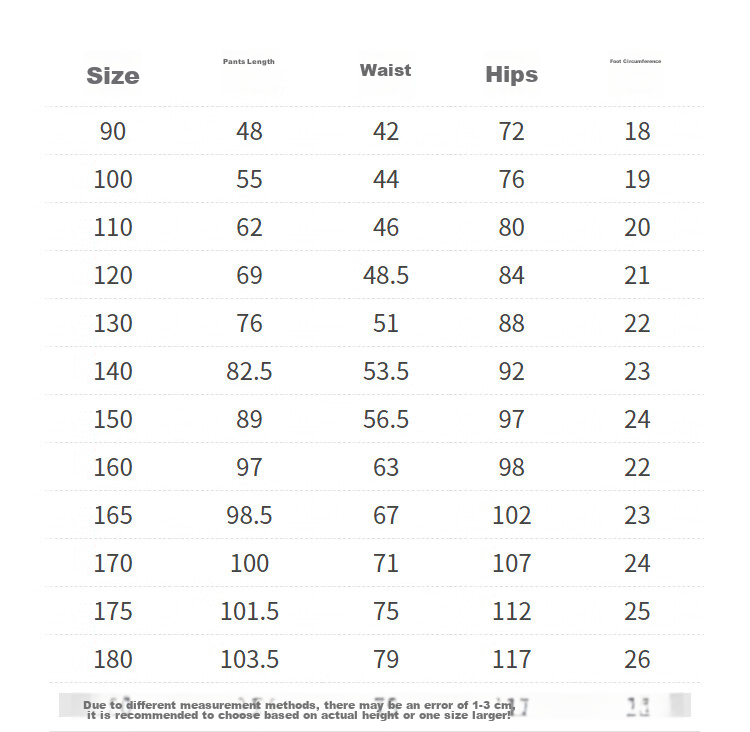This screenshot has height=732, width=750.
Task: Click the Hips column header
Action: [511, 75]
